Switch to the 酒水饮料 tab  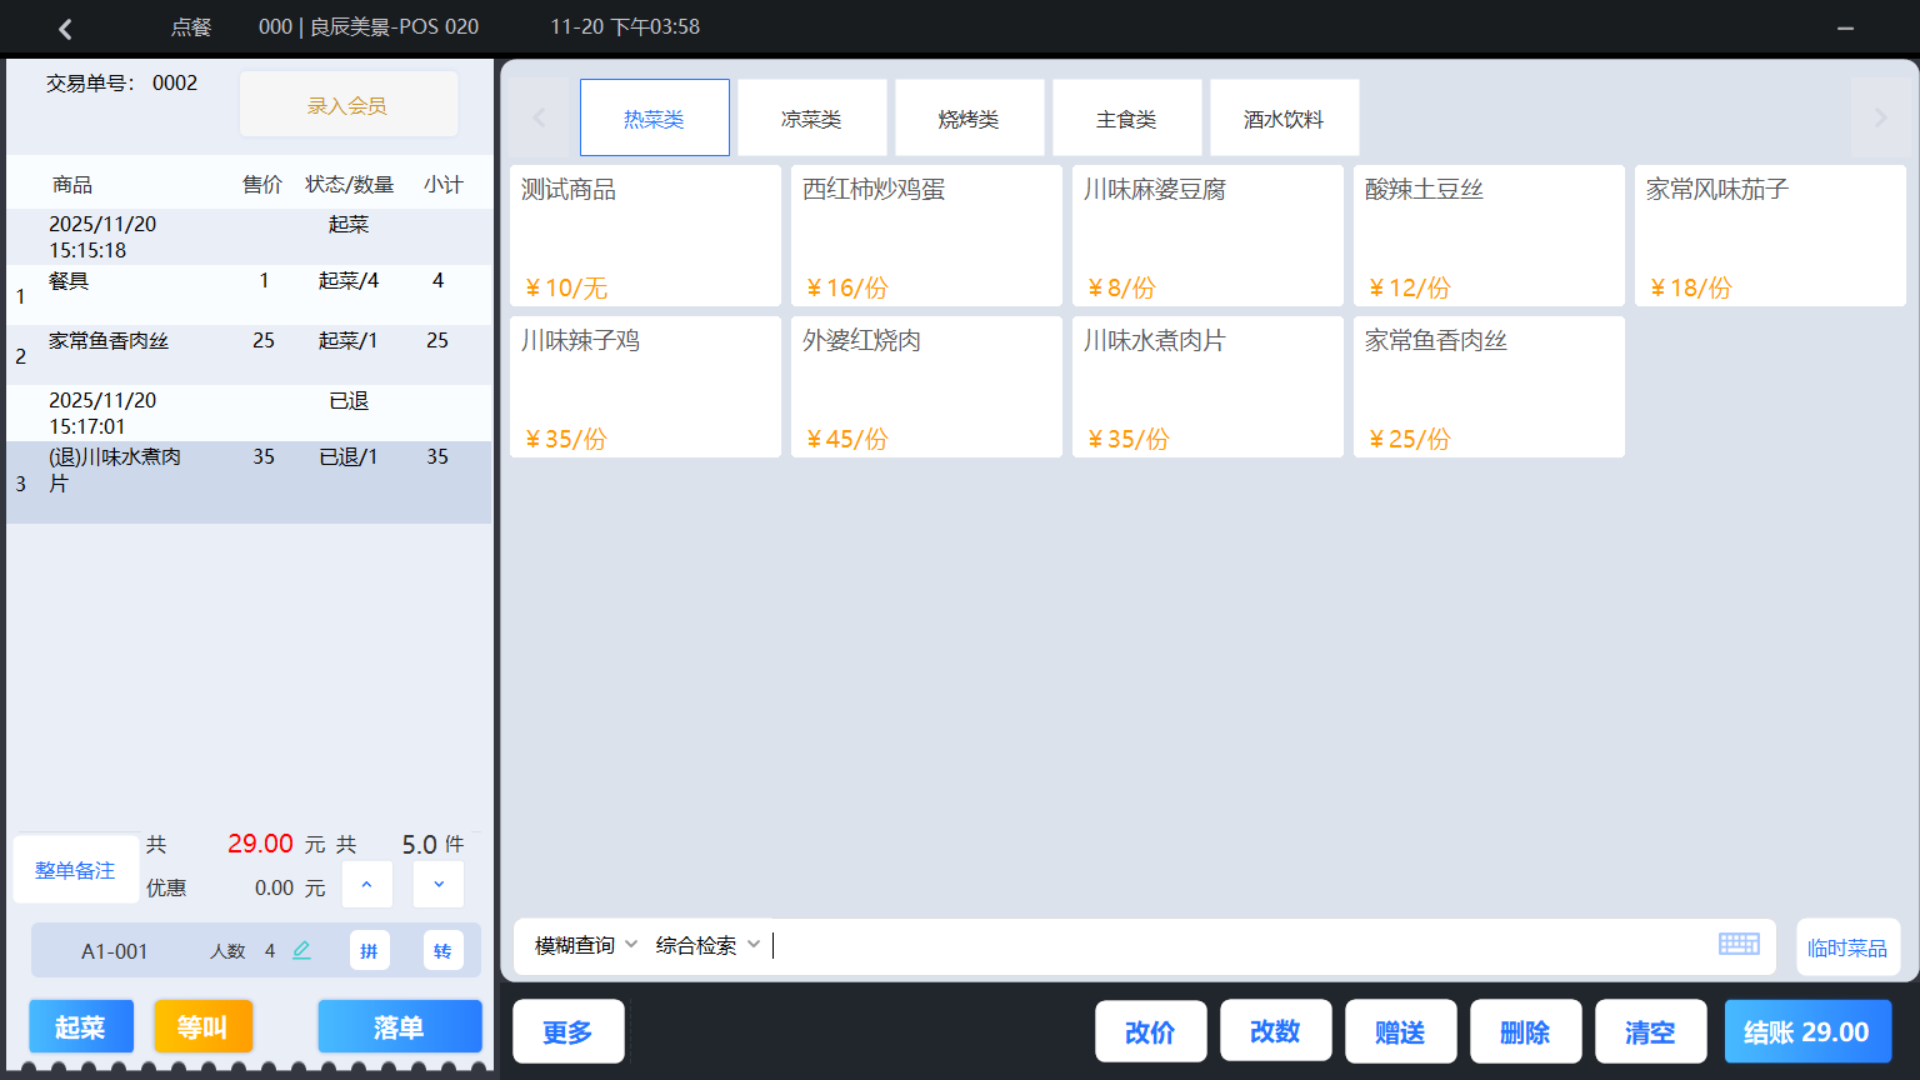click(x=1283, y=119)
